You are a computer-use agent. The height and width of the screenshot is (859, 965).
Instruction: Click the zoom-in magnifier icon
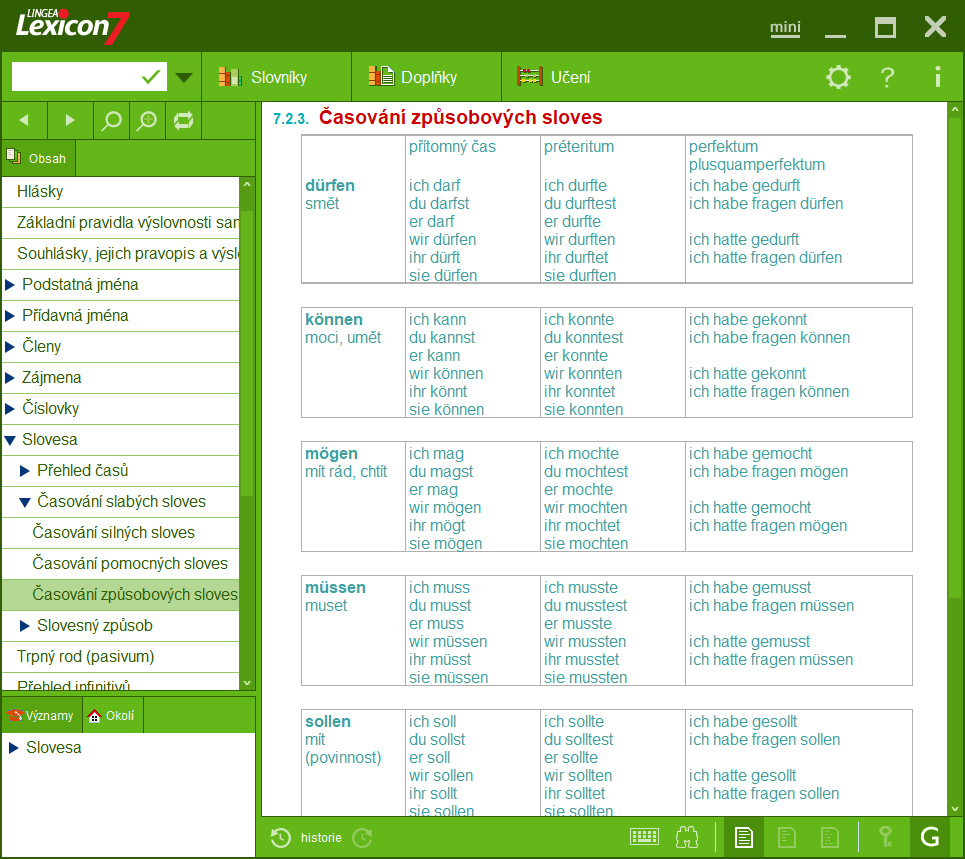point(146,120)
